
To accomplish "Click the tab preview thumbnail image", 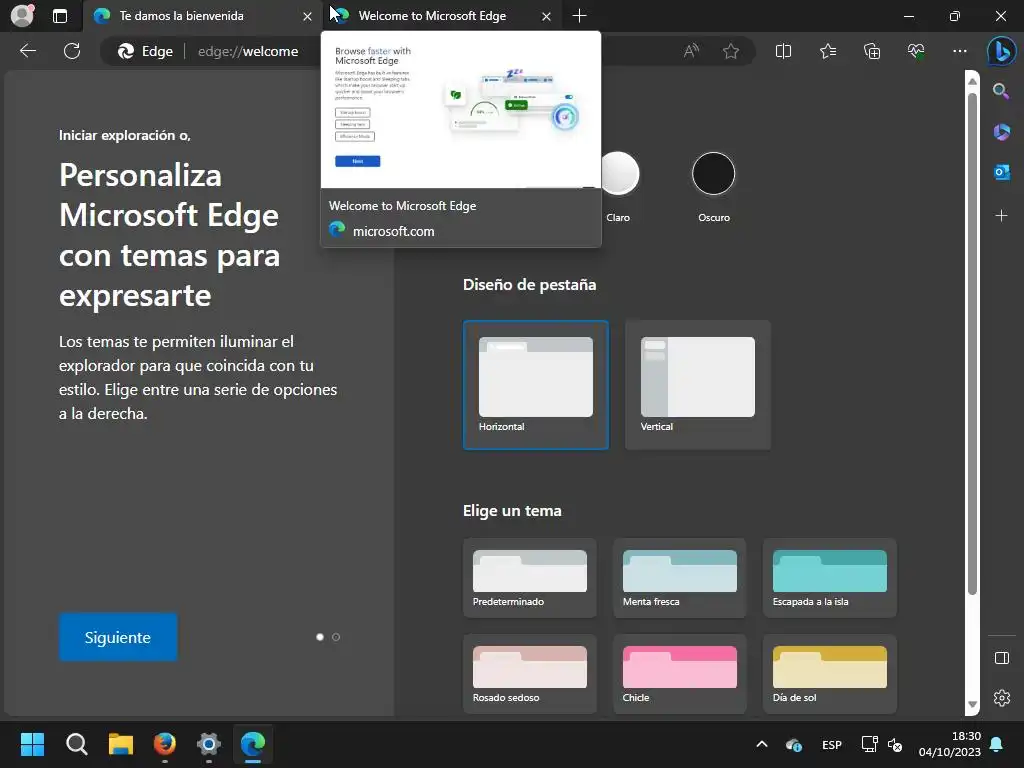I will pos(460,110).
